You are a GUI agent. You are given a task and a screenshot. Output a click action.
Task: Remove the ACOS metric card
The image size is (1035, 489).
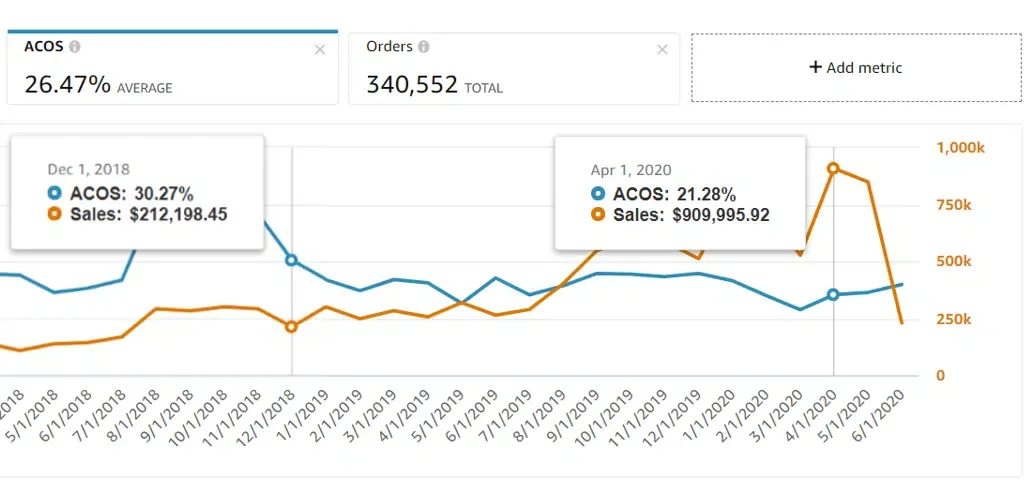coord(320,50)
